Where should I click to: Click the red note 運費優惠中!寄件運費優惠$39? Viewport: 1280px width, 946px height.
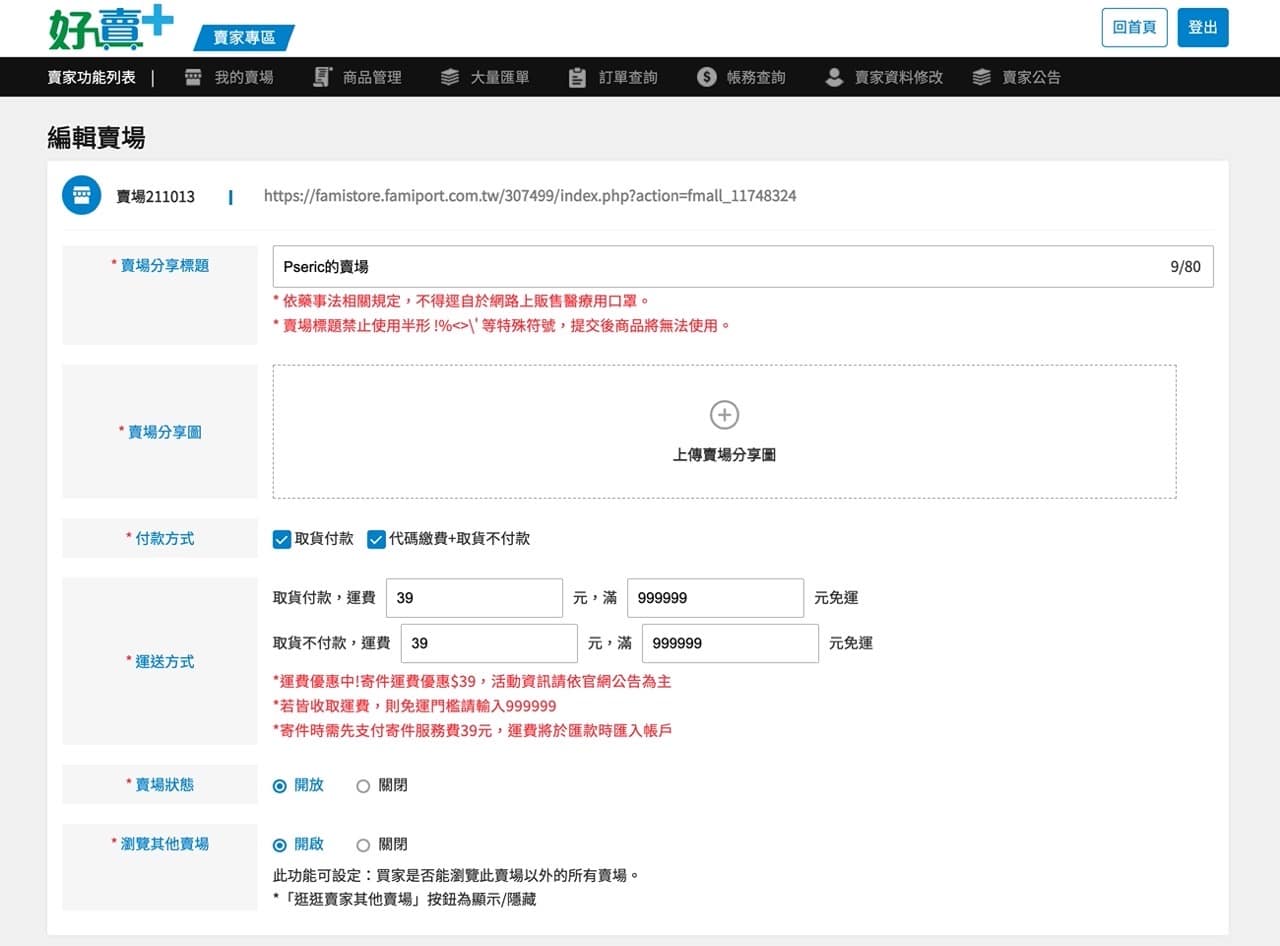[471, 682]
